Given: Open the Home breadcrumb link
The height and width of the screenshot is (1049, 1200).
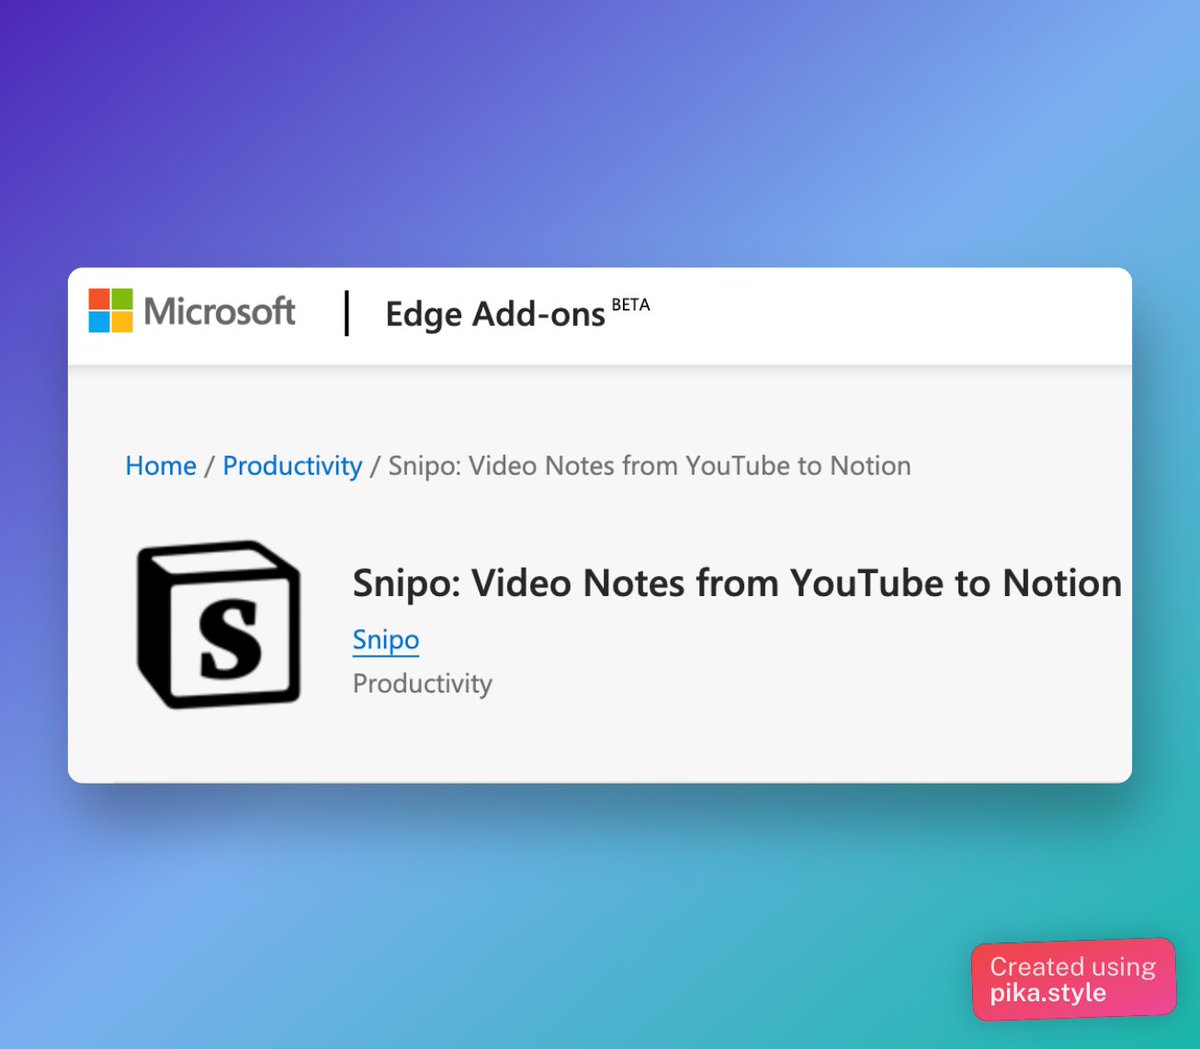Looking at the screenshot, I should pos(160,466).
